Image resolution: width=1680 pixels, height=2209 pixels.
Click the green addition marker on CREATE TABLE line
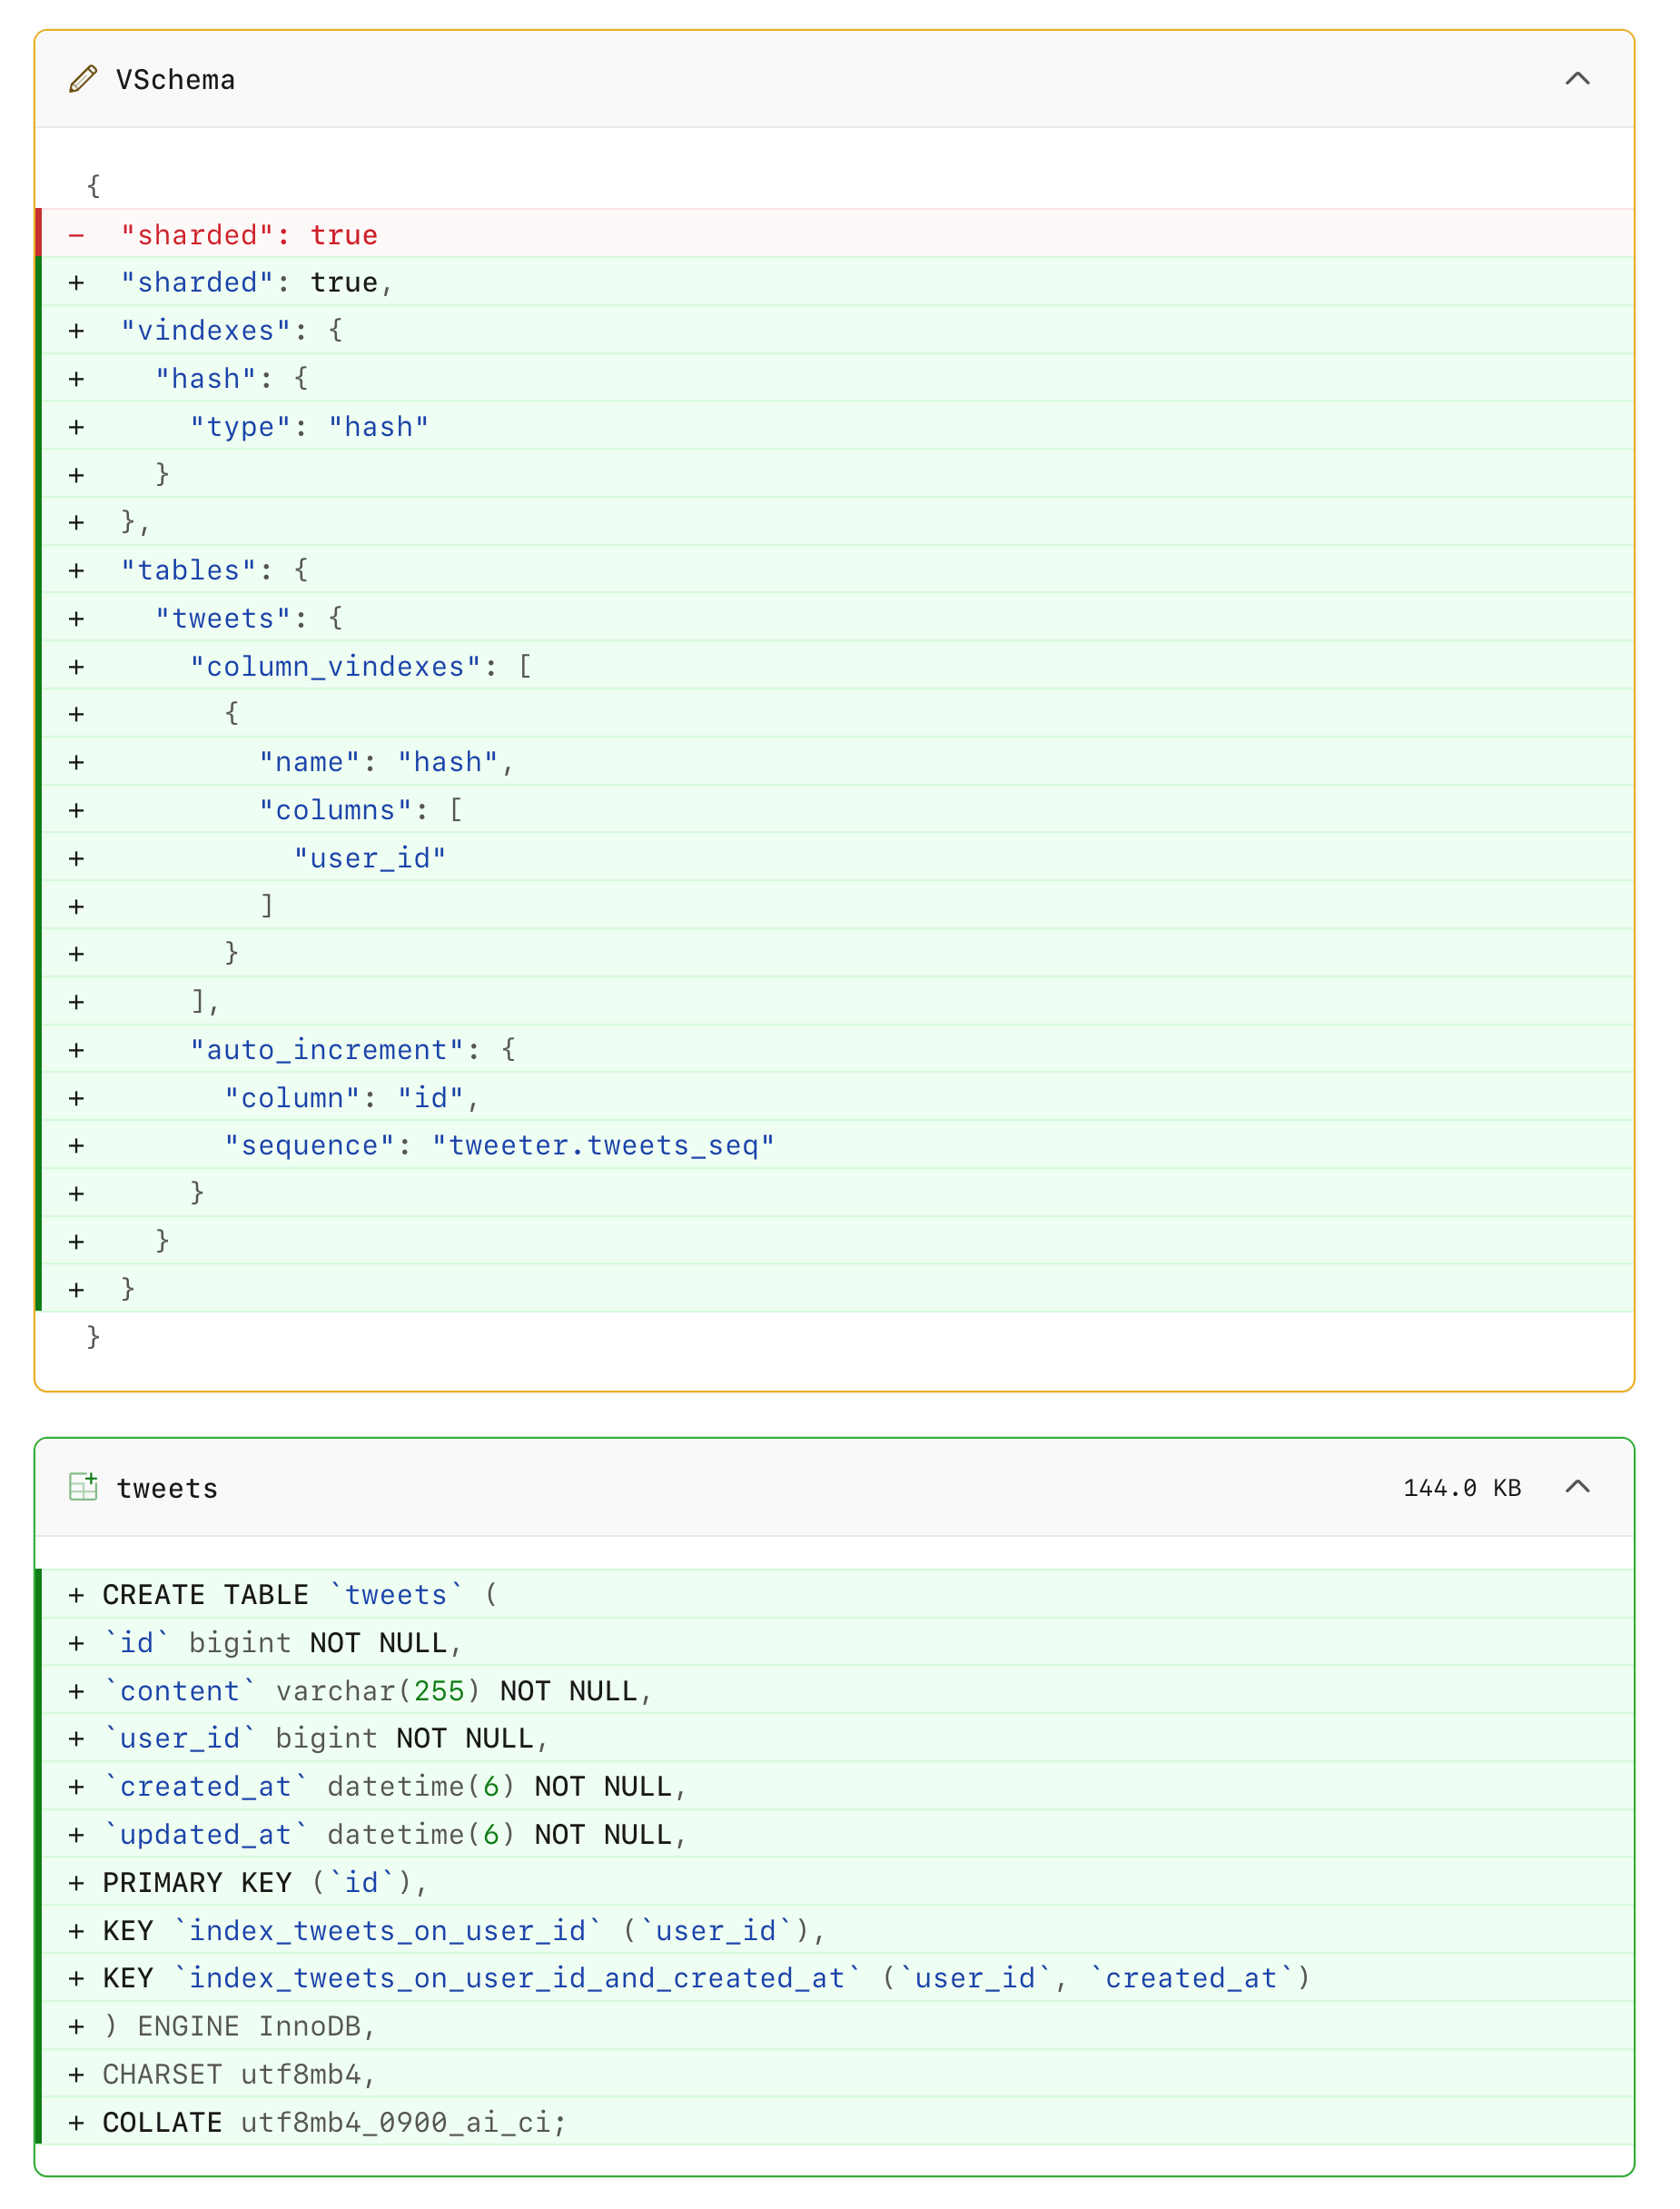pos(77,1594)
